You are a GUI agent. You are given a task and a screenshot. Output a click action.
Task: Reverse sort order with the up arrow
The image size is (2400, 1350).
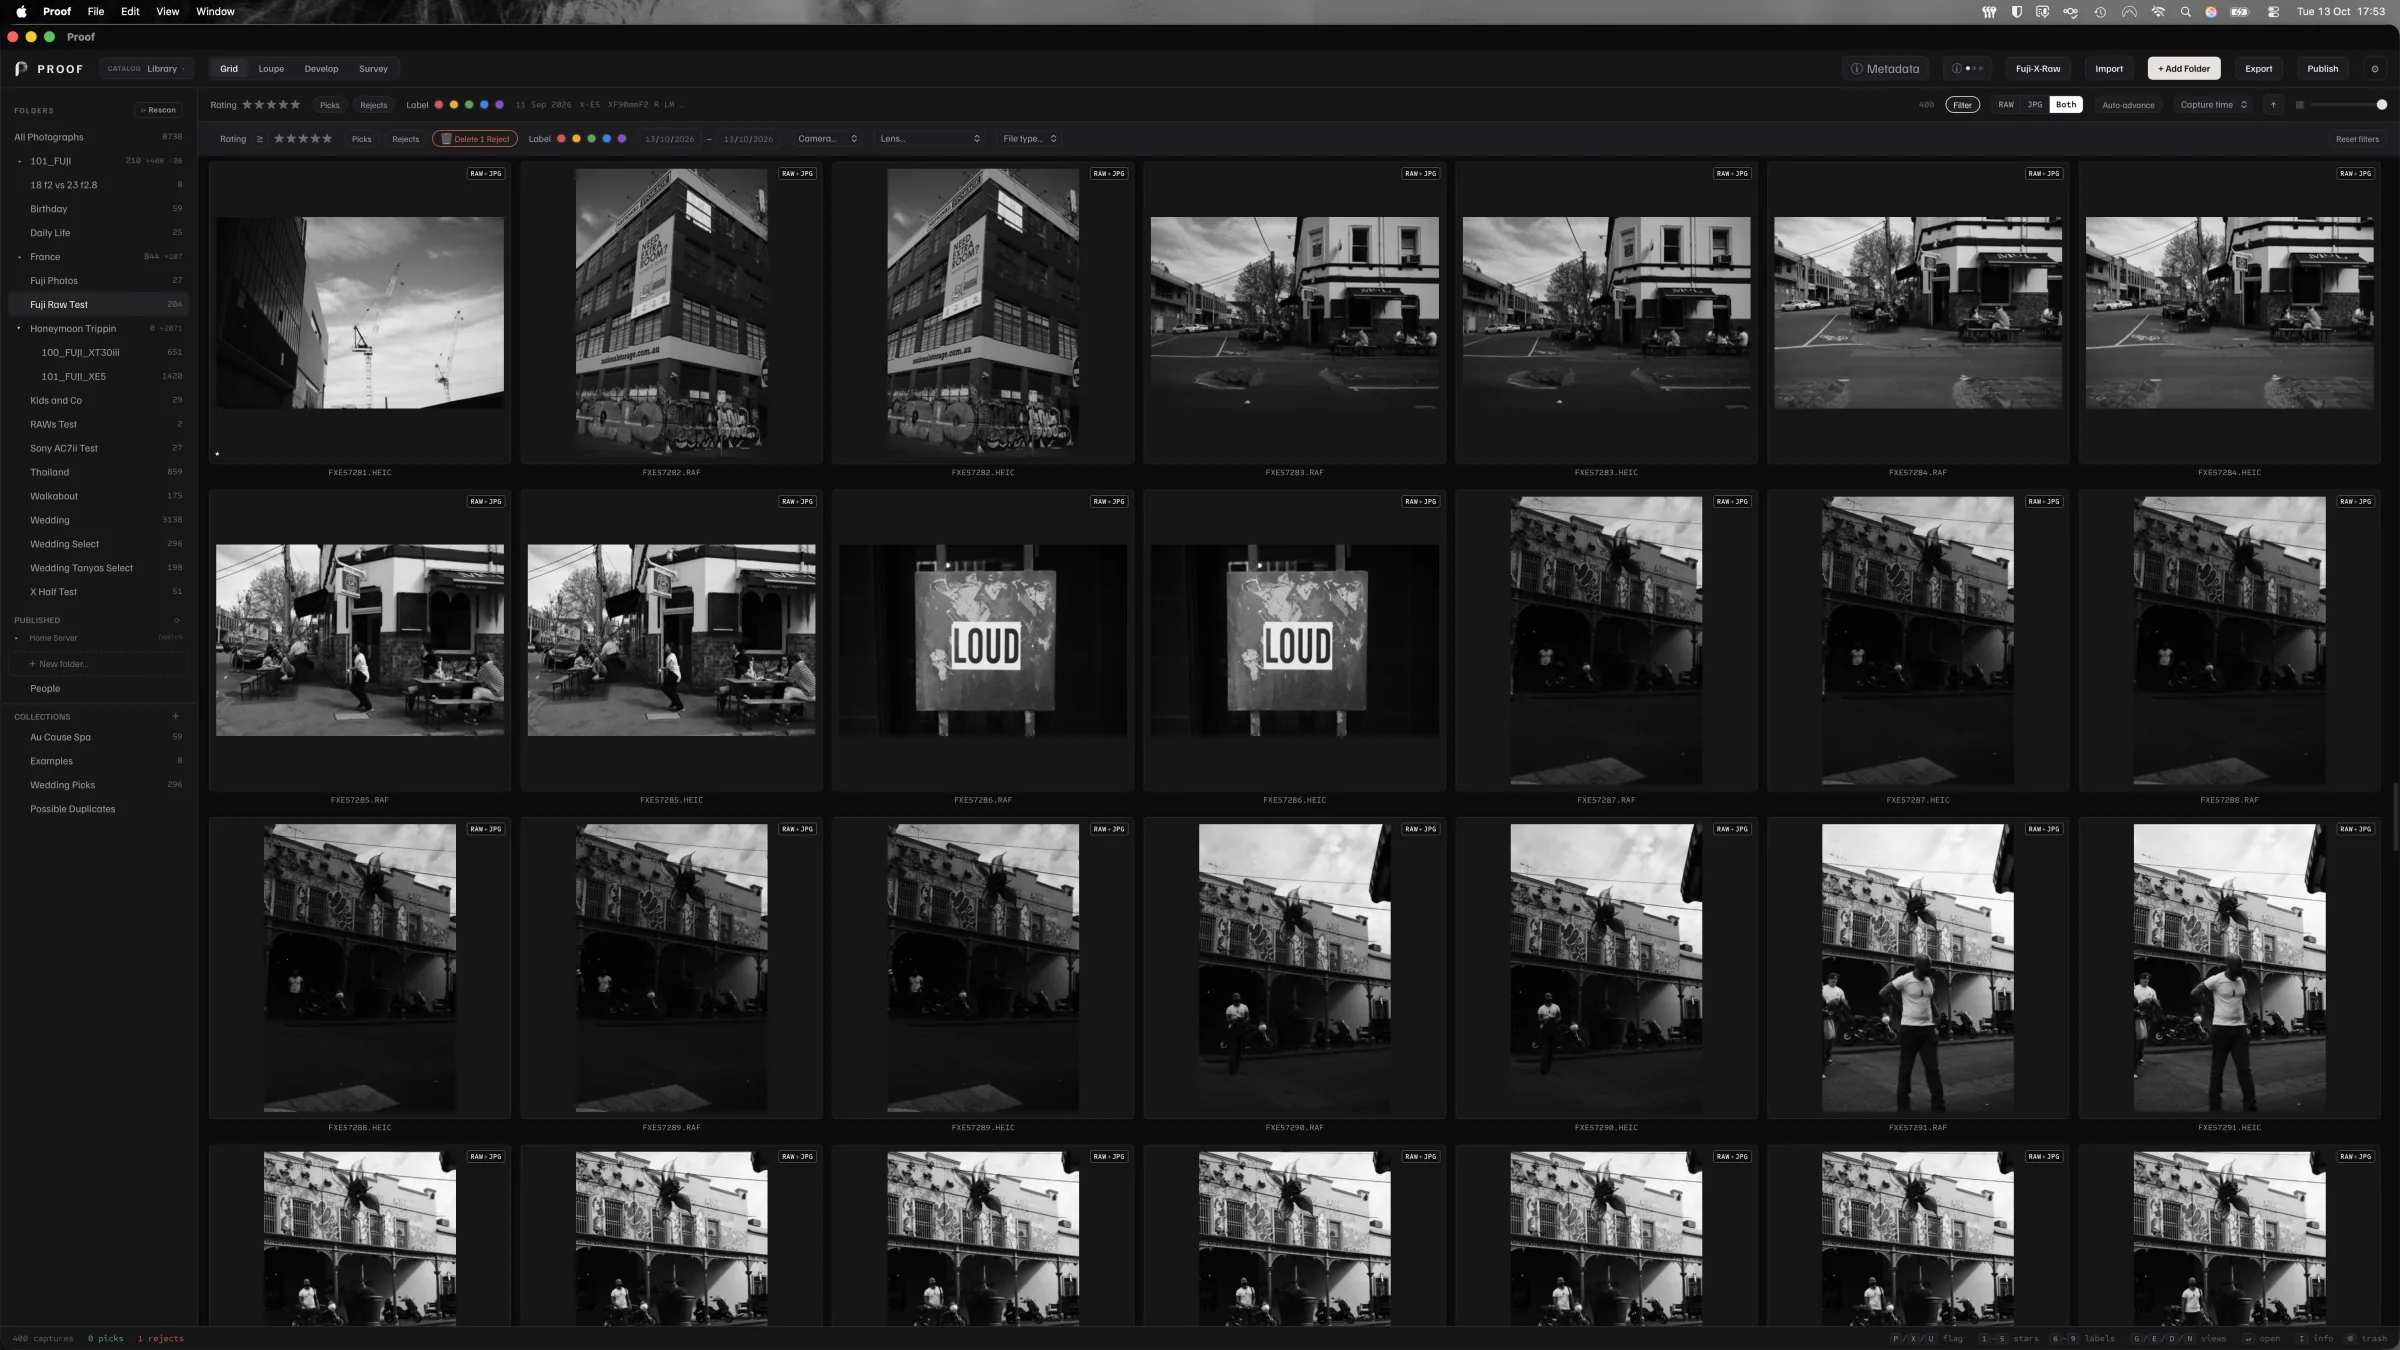coord(2273,105)
